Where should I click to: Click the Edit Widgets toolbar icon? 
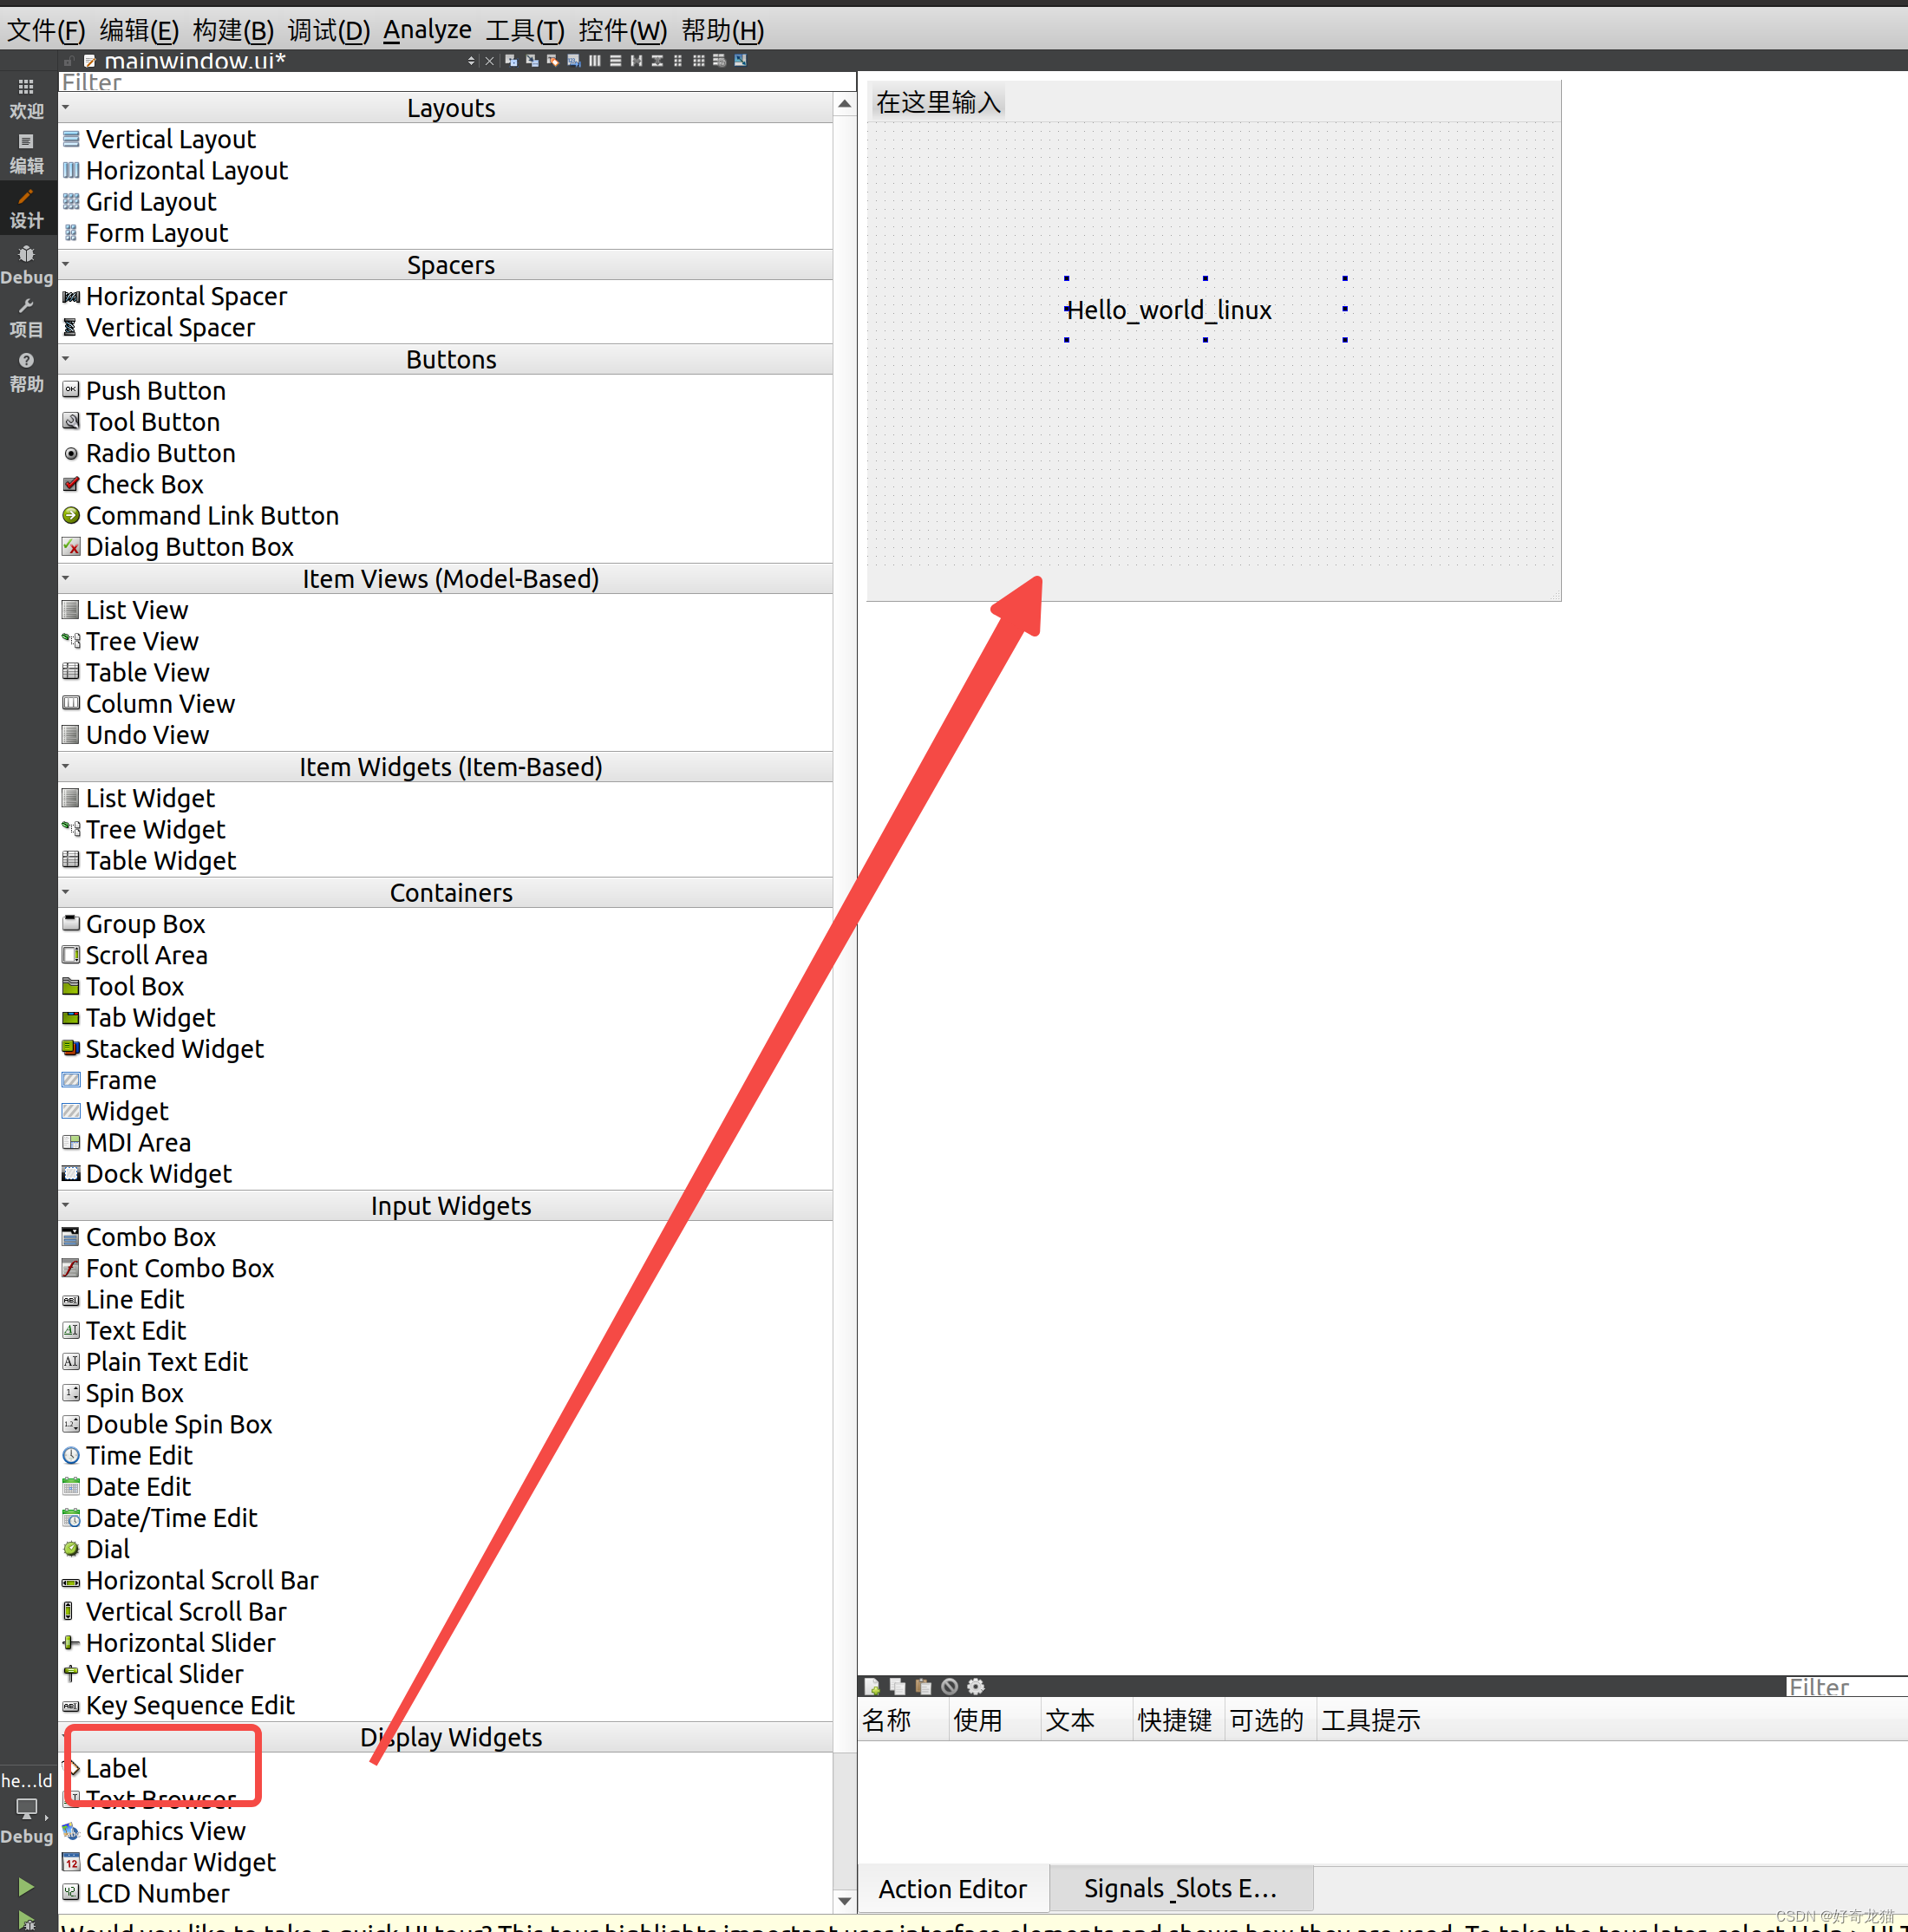pyautogui.click(x=511, y=61)
